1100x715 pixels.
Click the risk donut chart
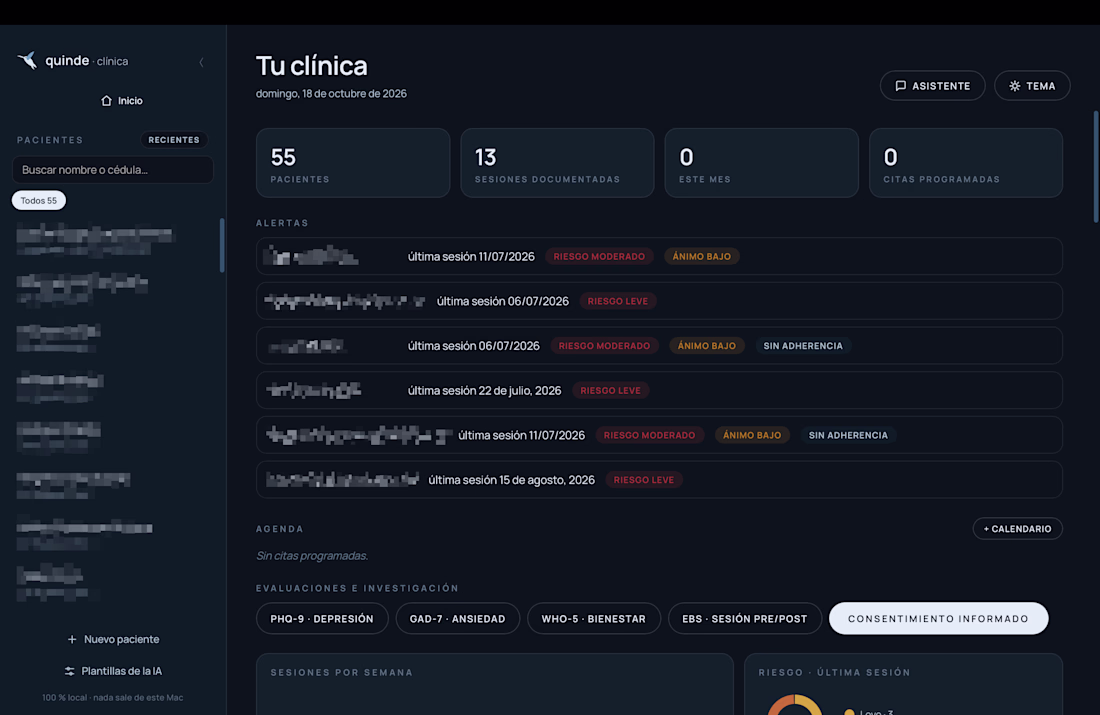tap(795, 704)
